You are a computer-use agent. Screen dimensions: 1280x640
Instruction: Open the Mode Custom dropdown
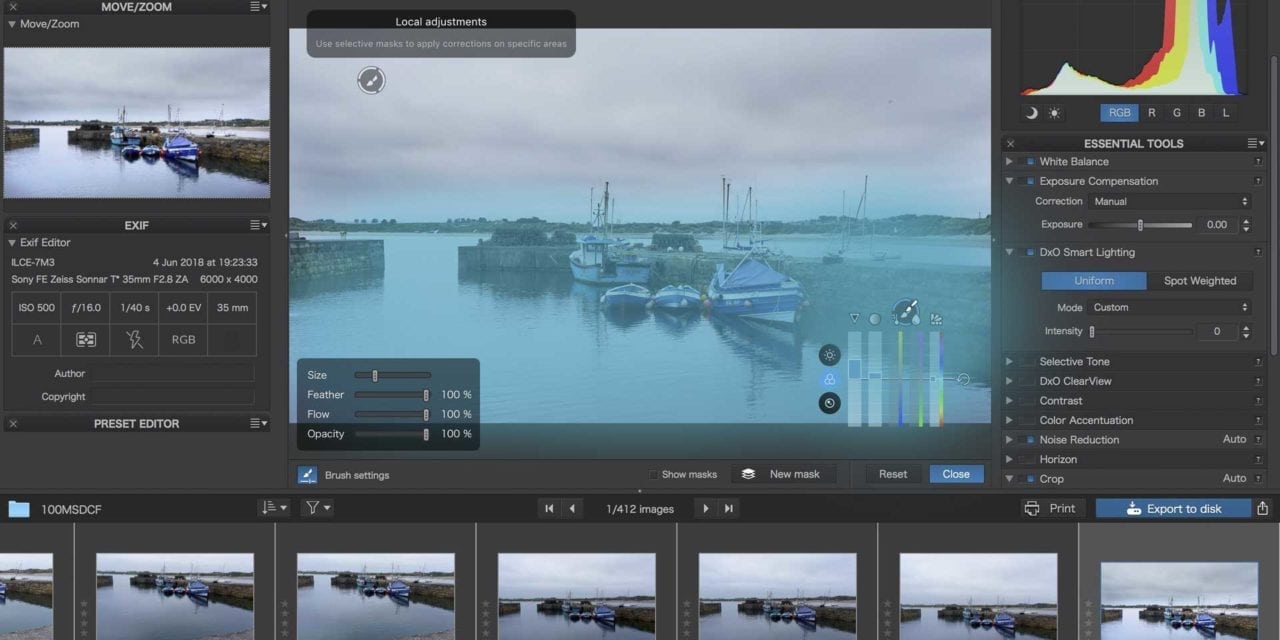[1170, 308]
